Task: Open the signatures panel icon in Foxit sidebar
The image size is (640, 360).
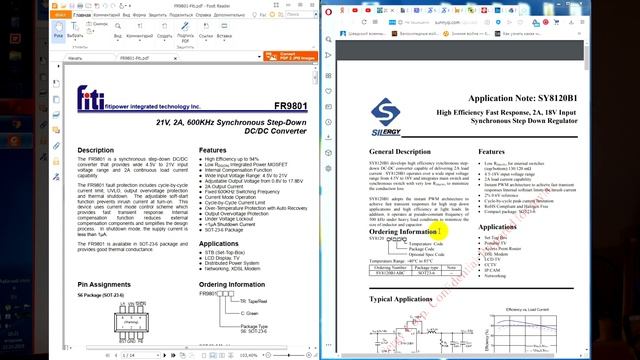Action: coord(56,177)
